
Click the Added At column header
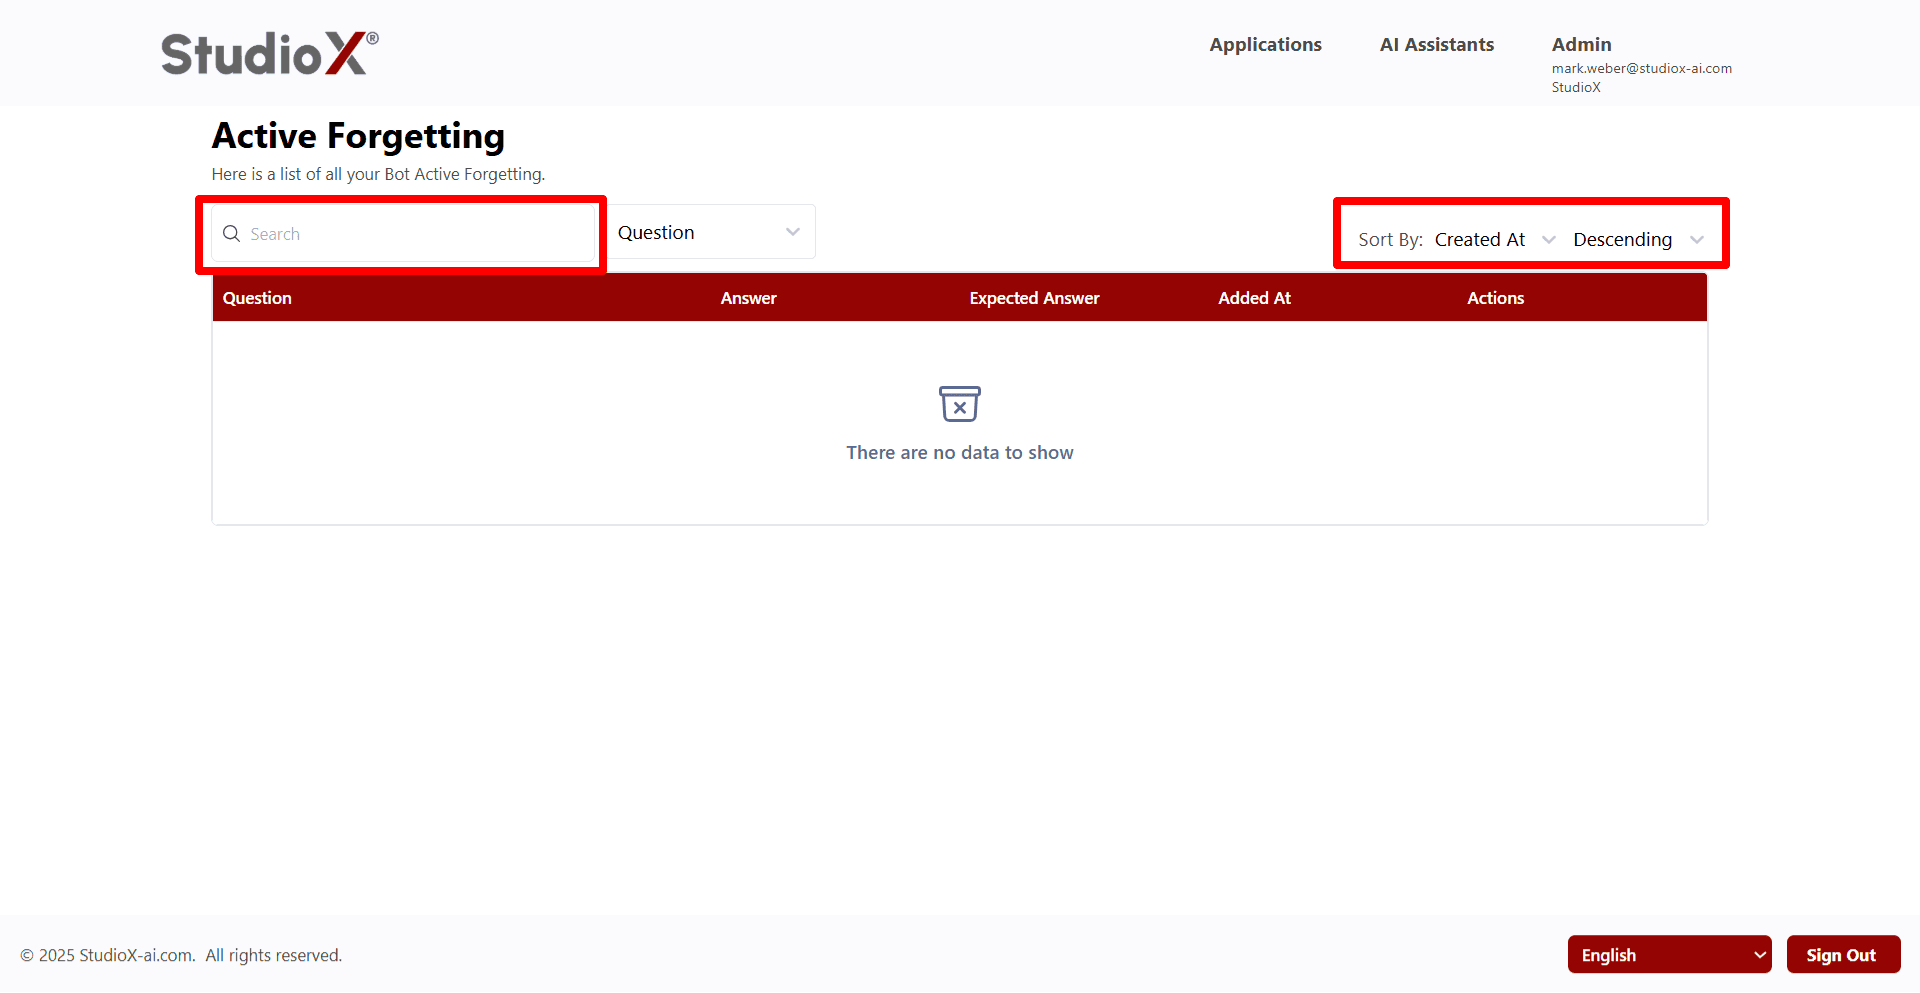point(1254,297)
